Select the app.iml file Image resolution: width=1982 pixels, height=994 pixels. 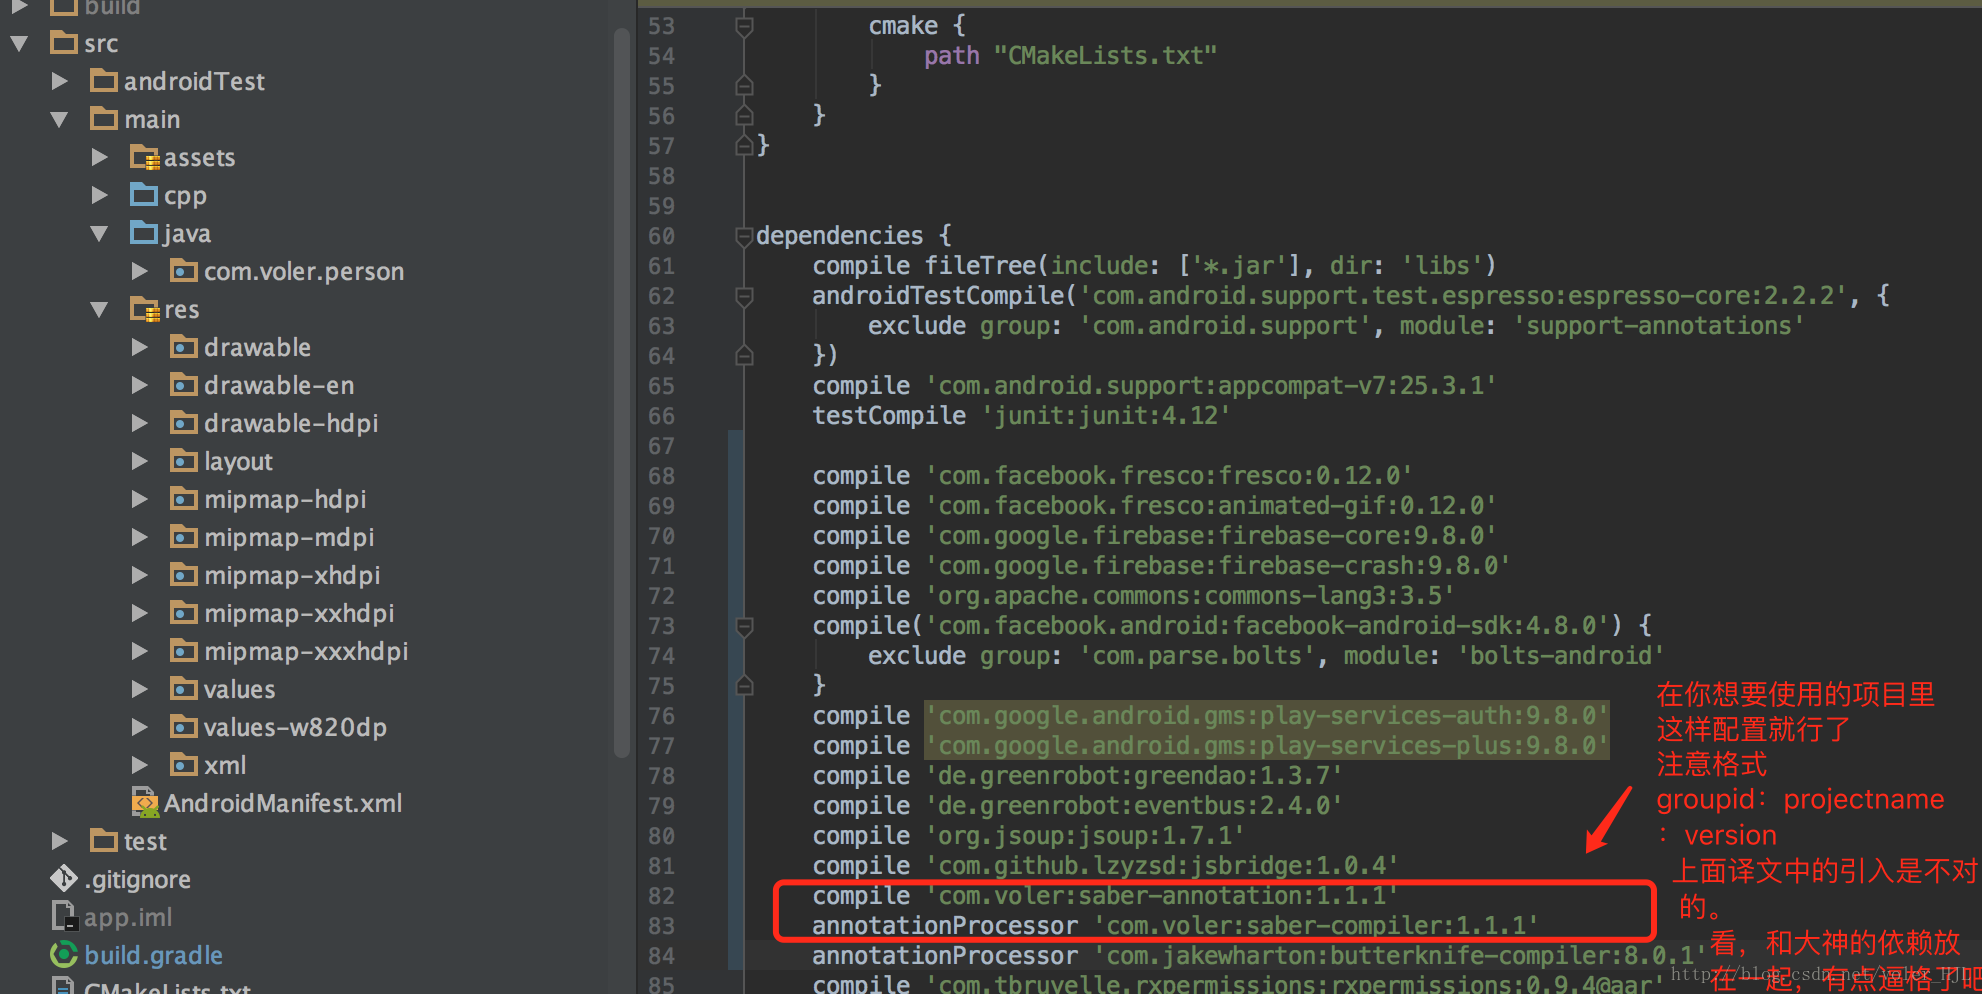(x=128, y=917)
